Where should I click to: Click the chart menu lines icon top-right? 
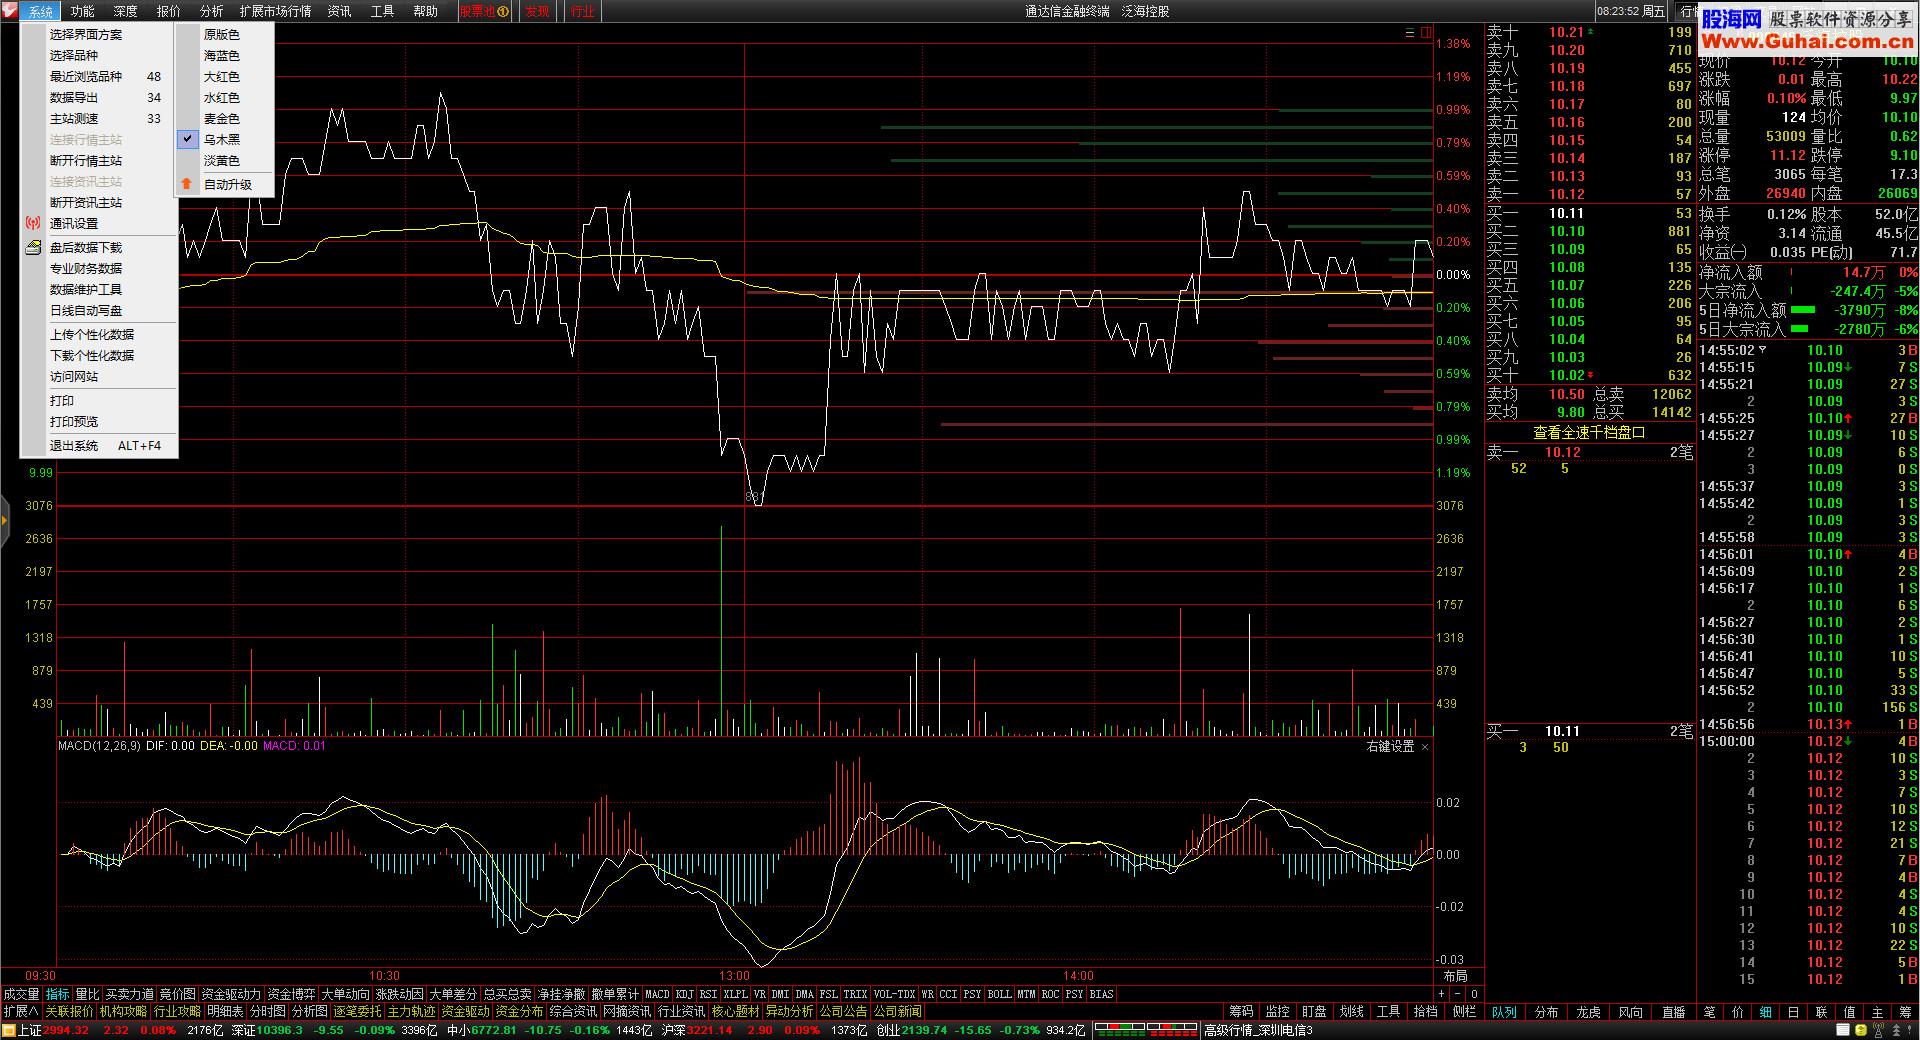(1410, 33)
